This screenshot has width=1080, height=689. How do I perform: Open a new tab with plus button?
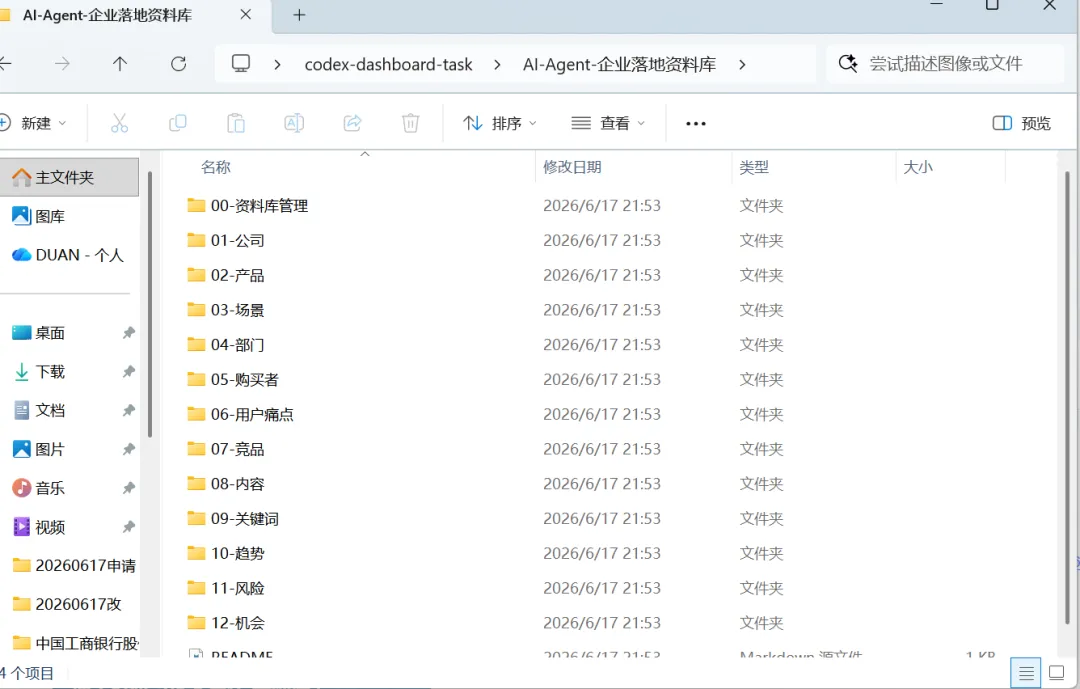pos(299,15)
